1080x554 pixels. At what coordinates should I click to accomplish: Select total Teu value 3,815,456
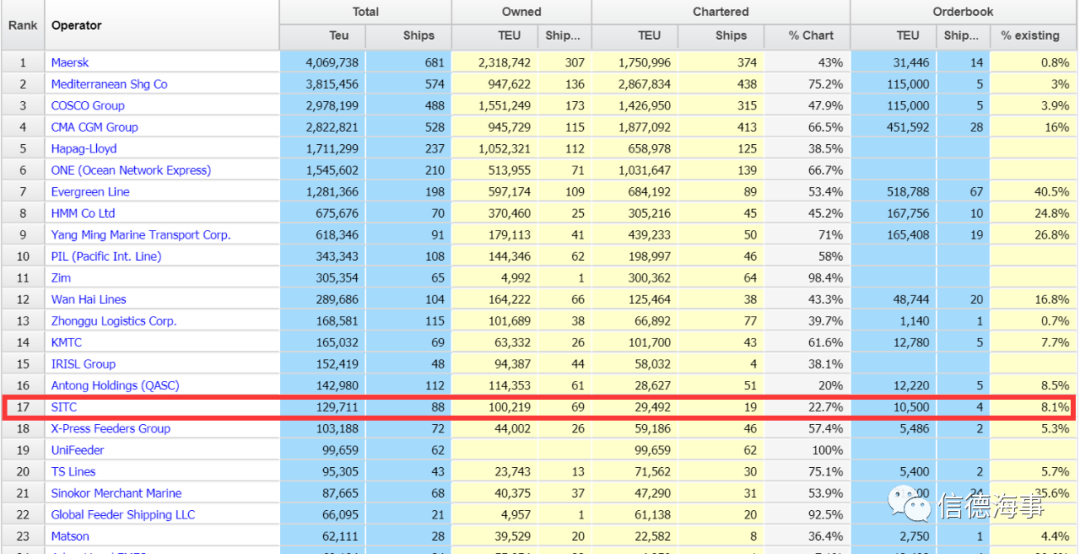tap(331, 84)
